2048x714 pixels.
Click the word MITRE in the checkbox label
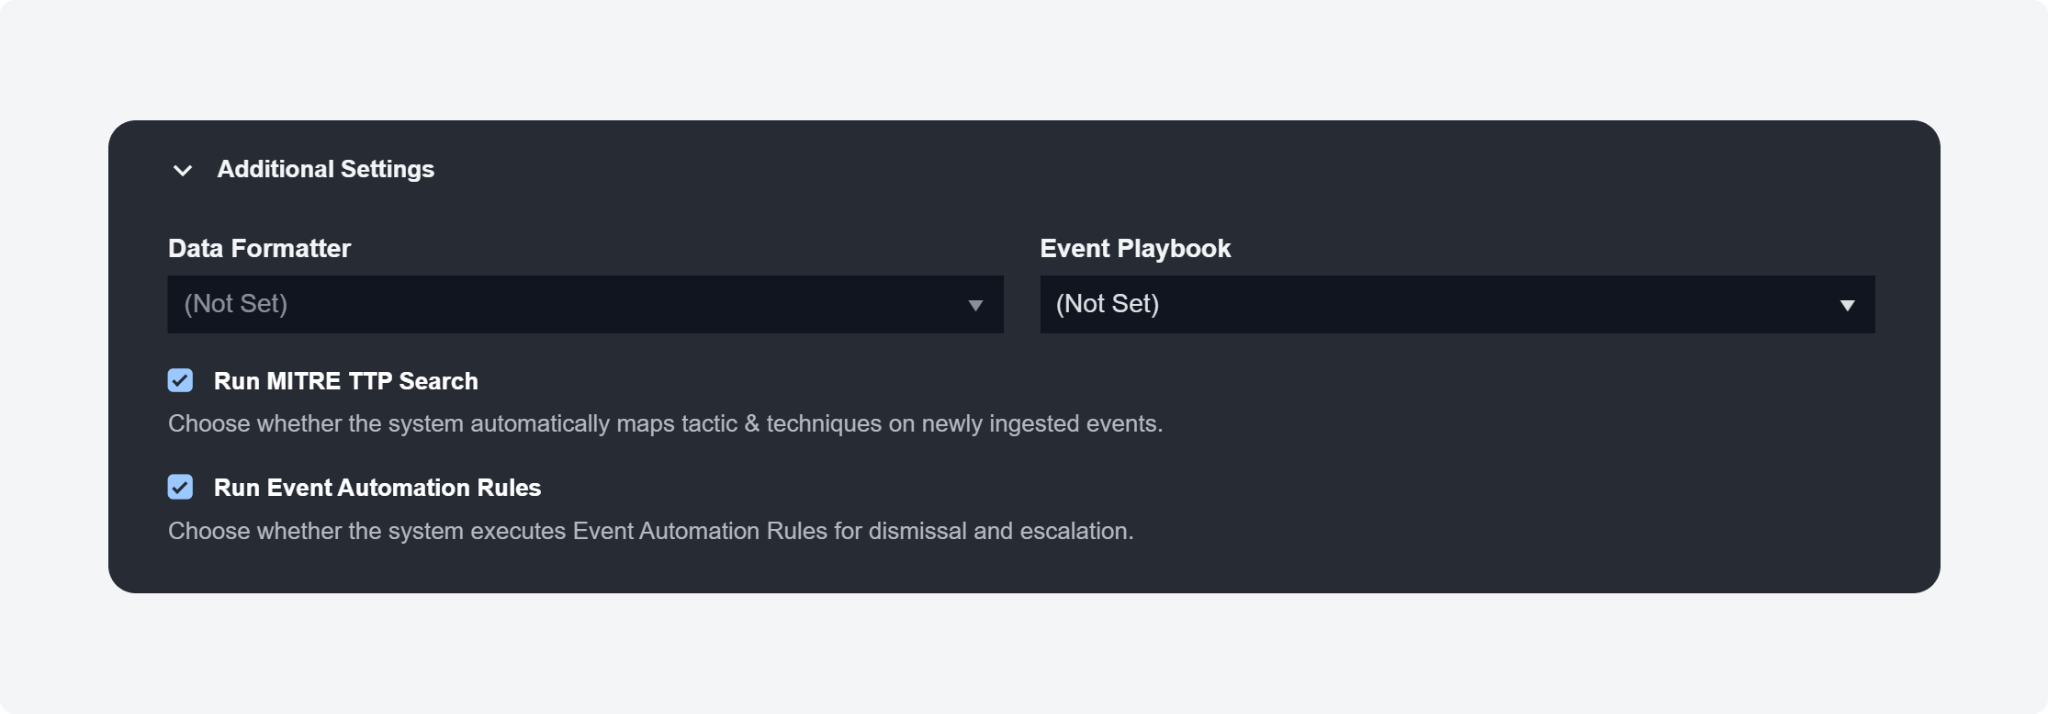[x=303, y=381]
